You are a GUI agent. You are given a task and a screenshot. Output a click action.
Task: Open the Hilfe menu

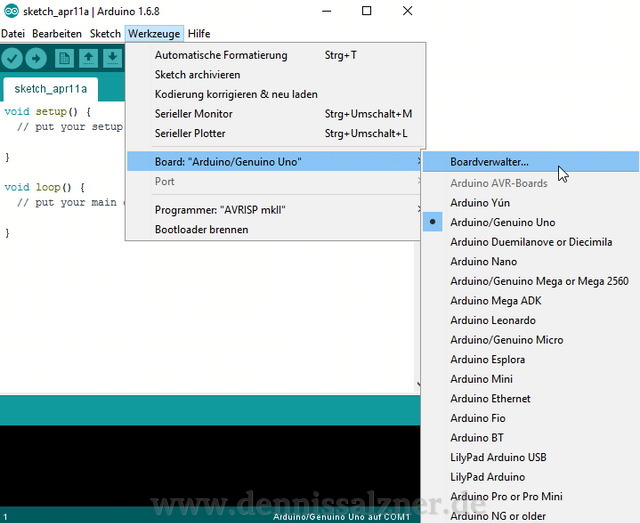(199, 33)
